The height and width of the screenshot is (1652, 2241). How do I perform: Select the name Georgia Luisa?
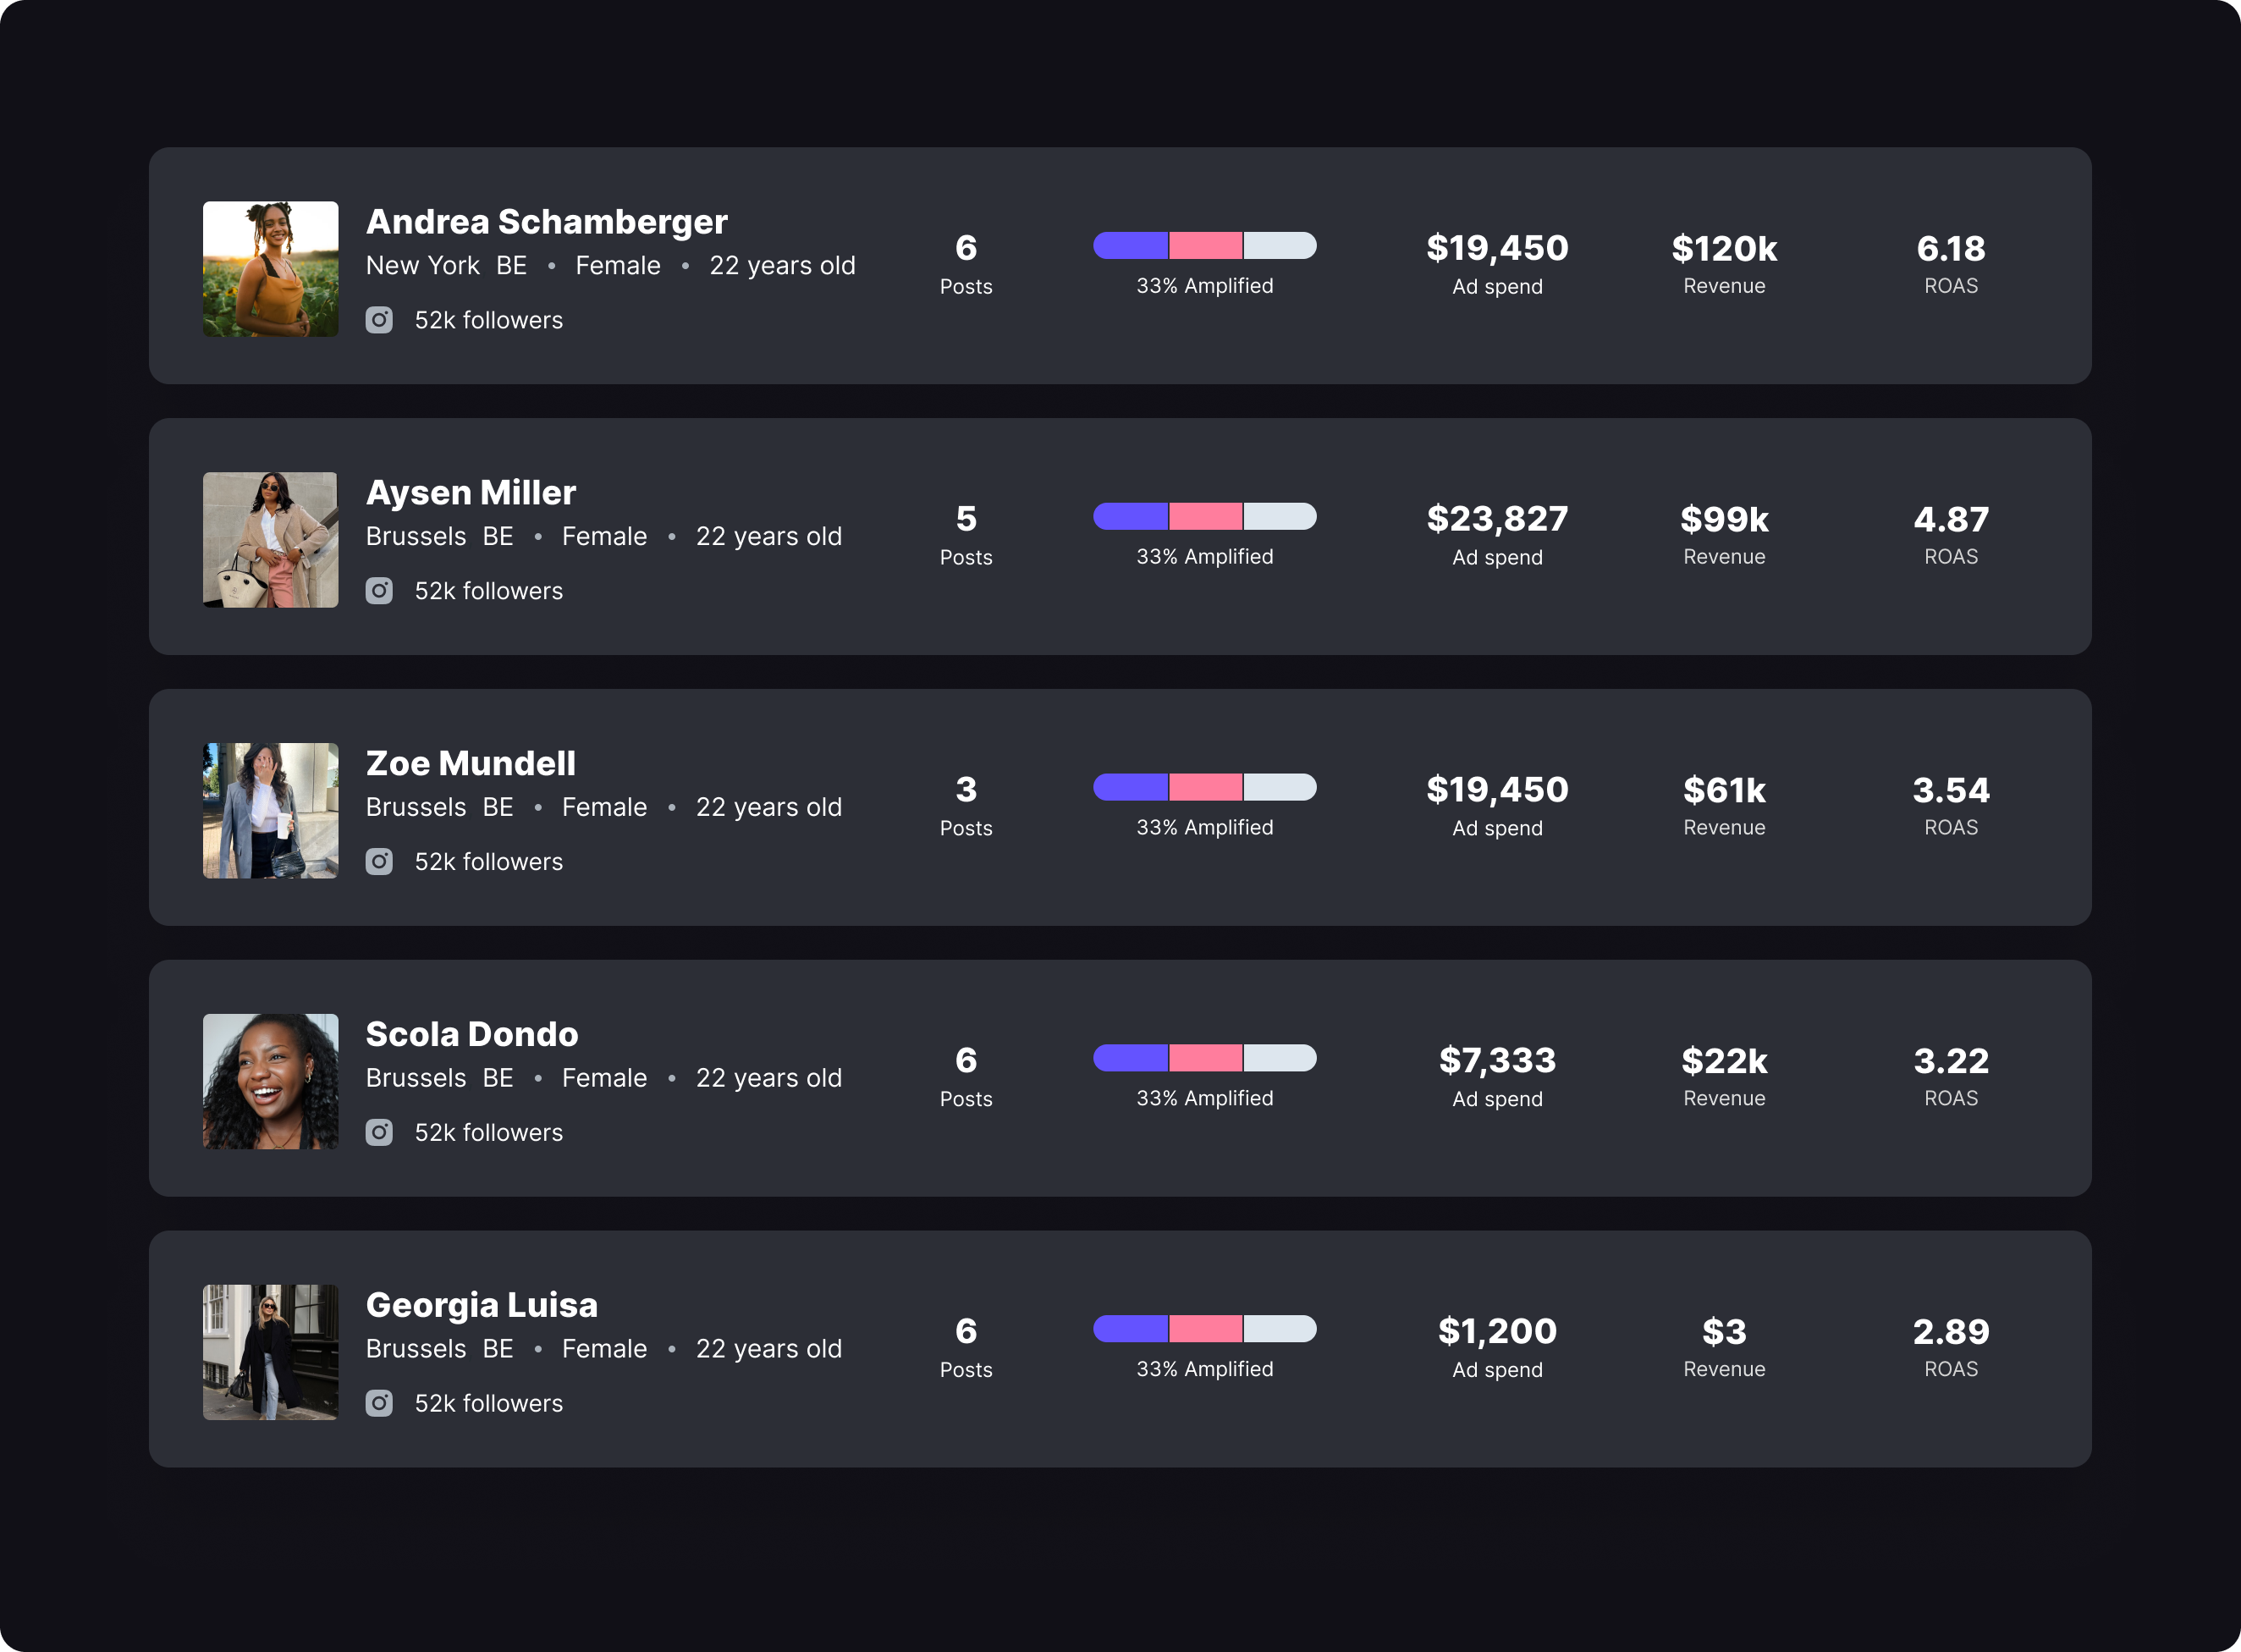point(482,1306)
